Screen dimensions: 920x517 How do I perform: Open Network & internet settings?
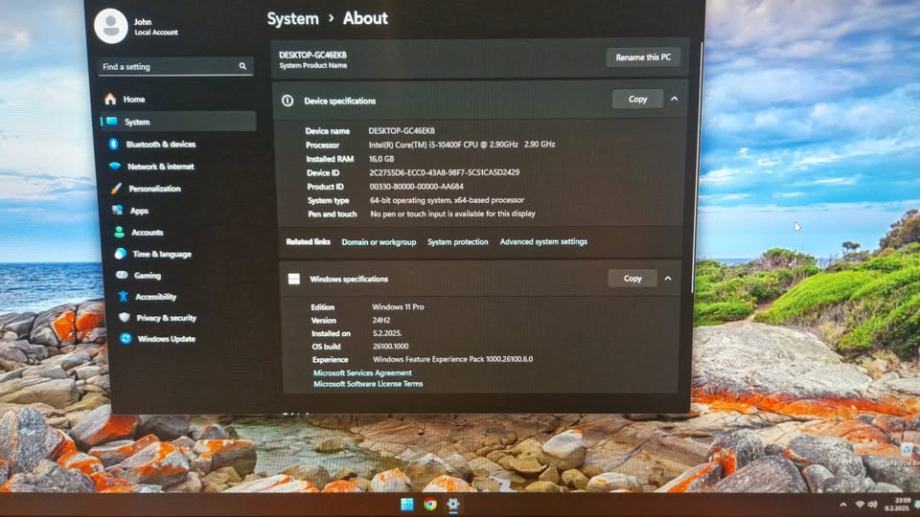pyautogui.click(x=161, y=167)
